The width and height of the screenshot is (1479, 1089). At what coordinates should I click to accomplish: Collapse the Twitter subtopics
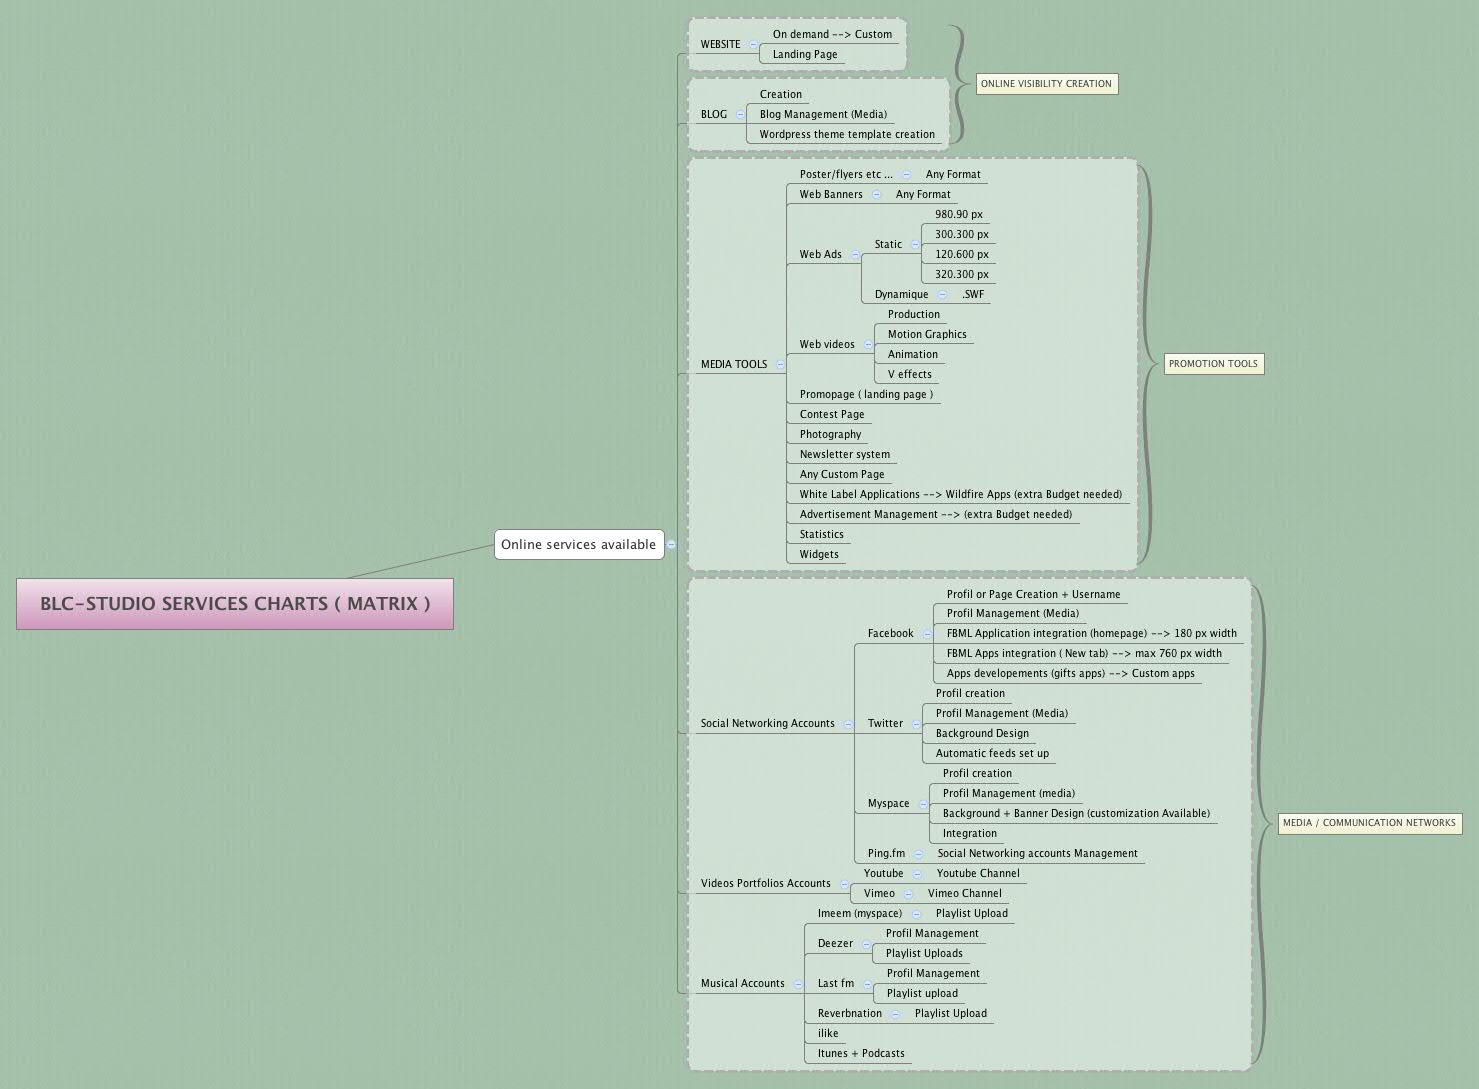[x=916, y=723]
